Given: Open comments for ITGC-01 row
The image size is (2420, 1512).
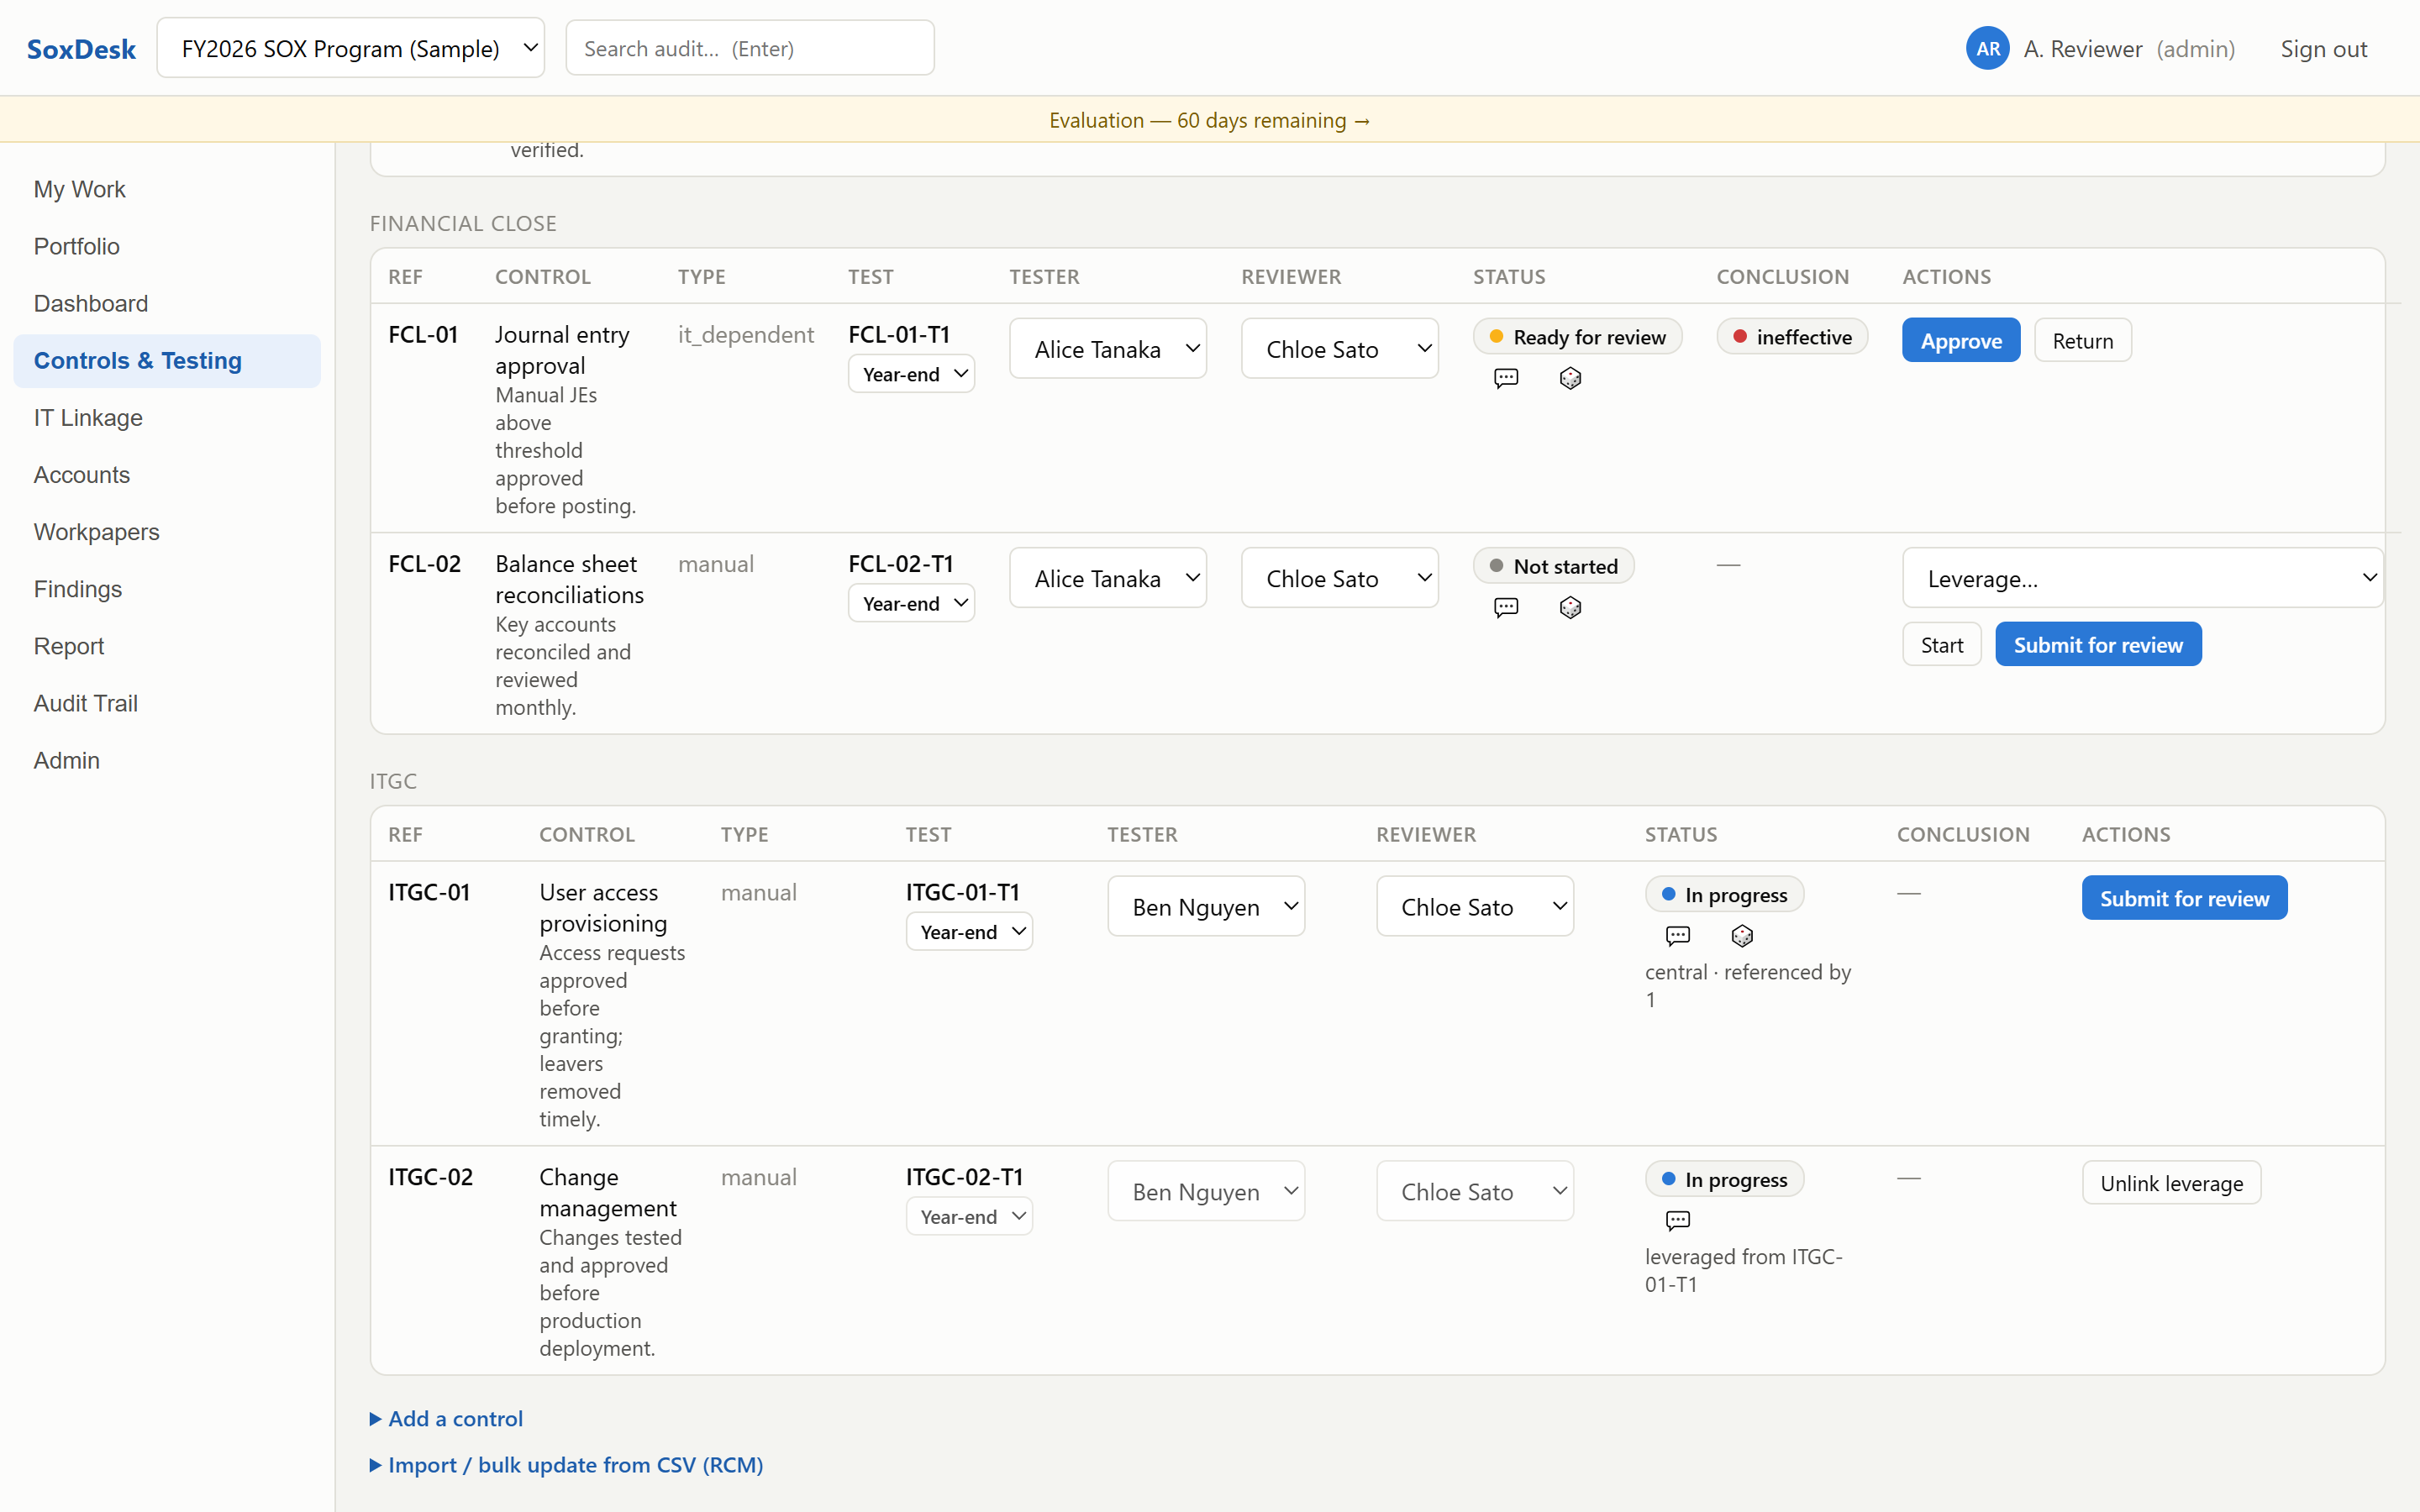Looking at the screenshot, I should coord(1678,935).
